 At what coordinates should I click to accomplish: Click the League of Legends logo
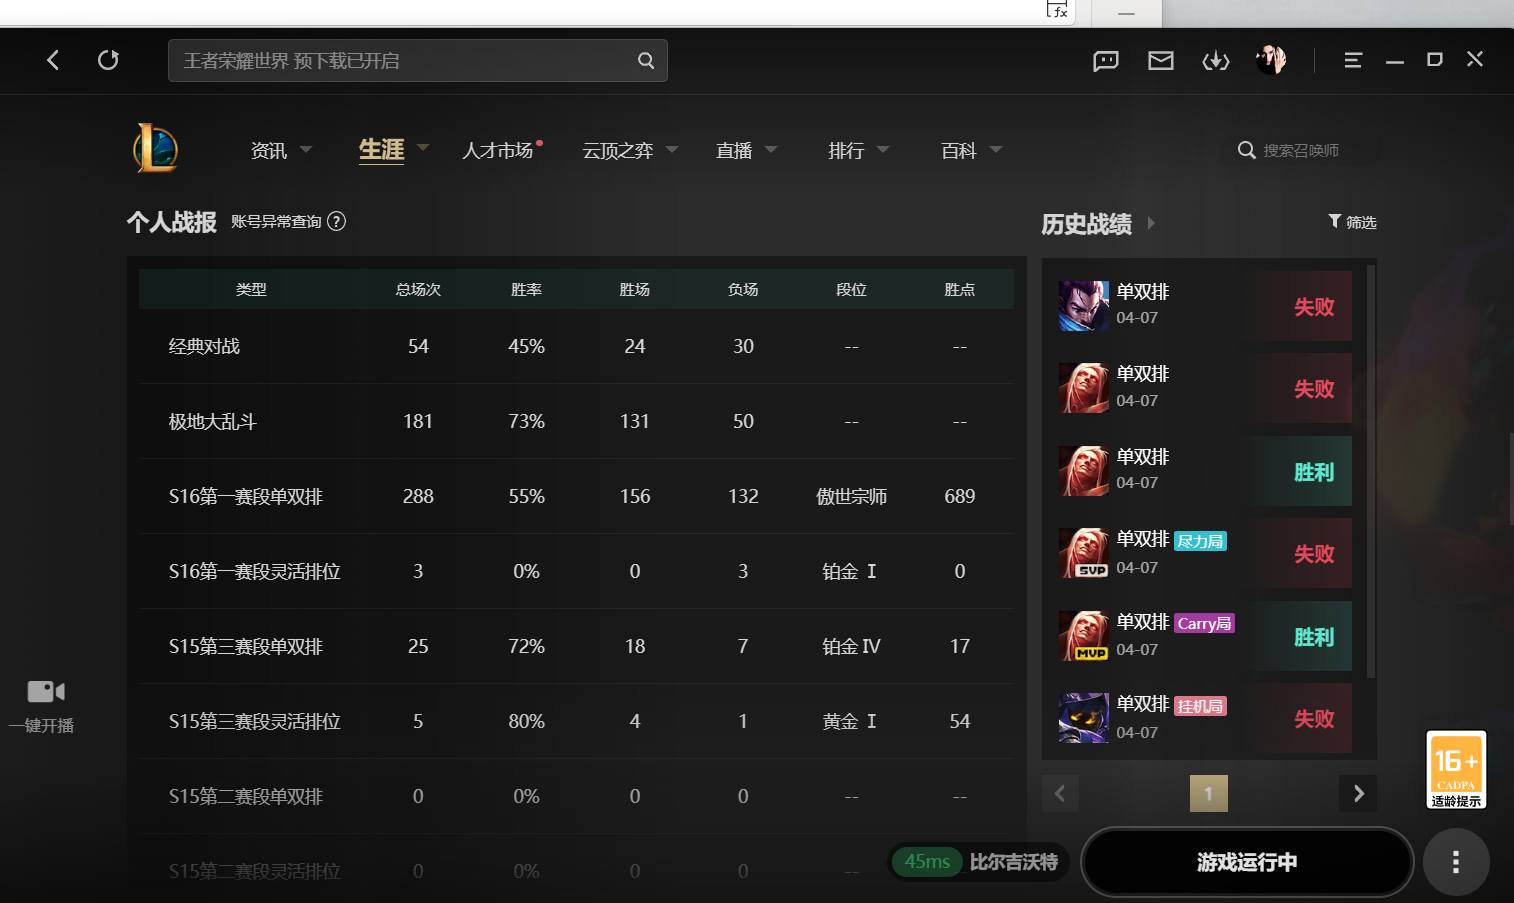coord(157,148)
